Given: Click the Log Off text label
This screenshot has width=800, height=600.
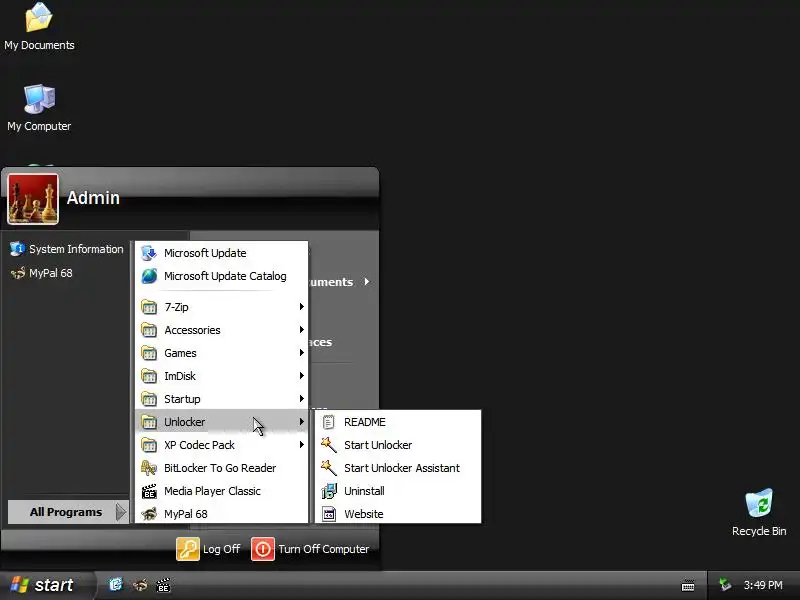Looking at the screenshot, I should pyautogui.click(x=221, y=549).
